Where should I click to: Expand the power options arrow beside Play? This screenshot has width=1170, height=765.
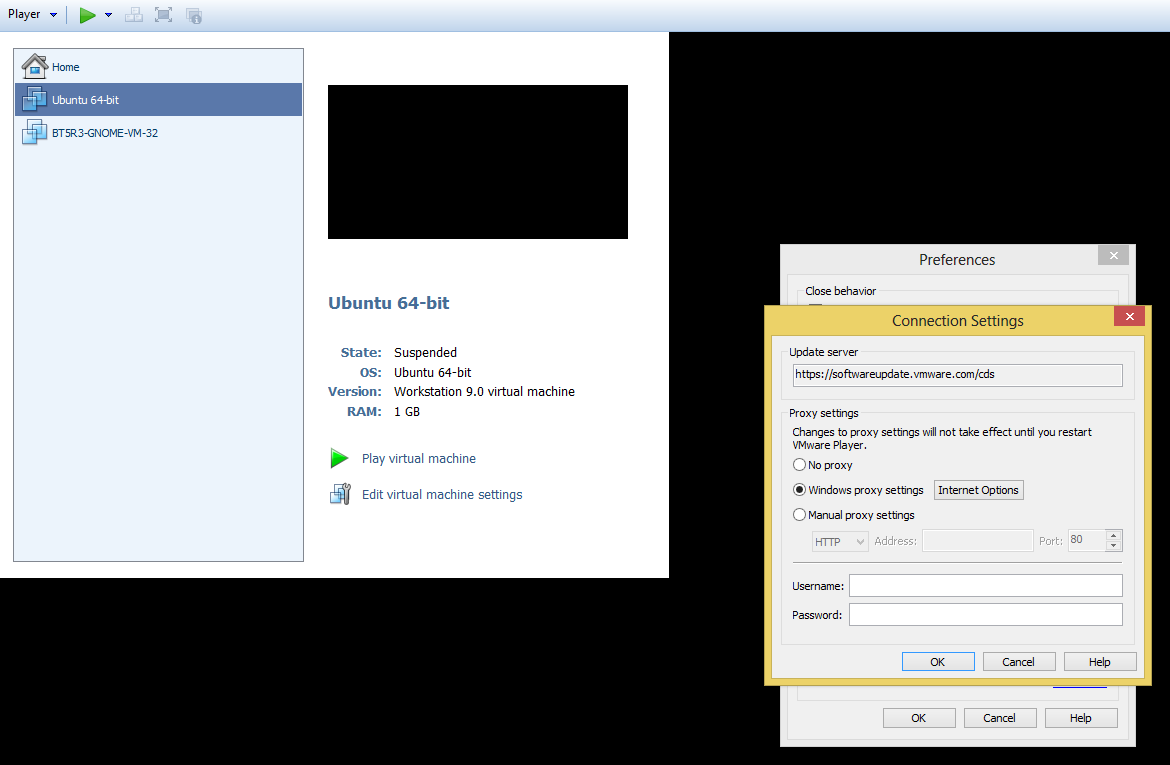(x=108, y=15)
